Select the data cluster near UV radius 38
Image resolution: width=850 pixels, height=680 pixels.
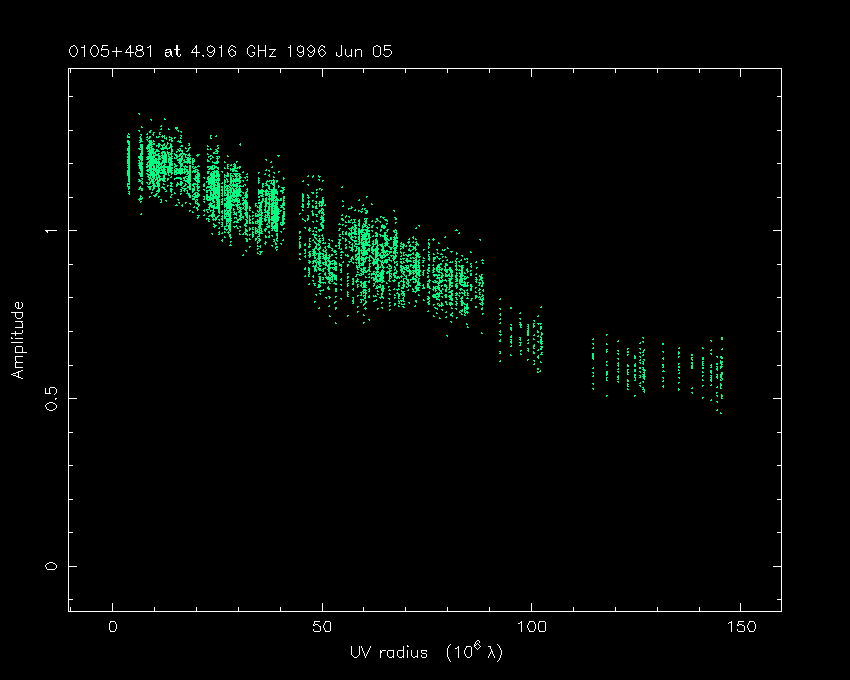point(270,205)
